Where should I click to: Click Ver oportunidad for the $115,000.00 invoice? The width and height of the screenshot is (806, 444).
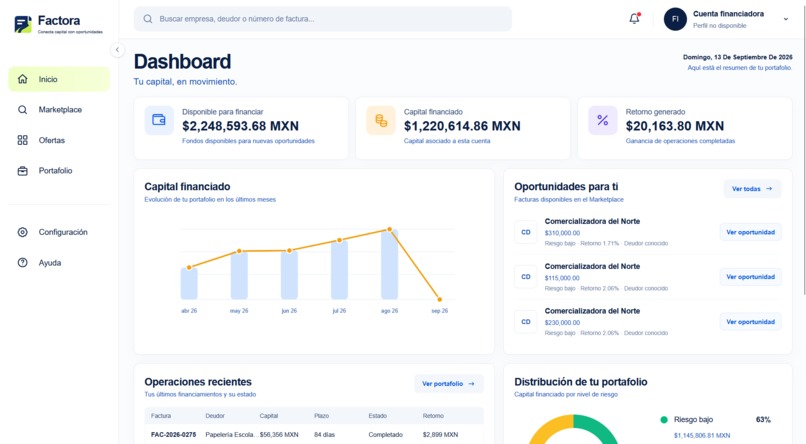pyautogui.click(x=750, y=277)
